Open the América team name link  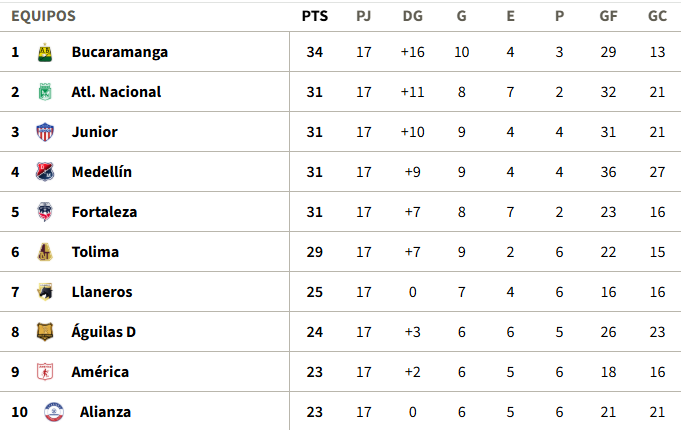point(100,372)
